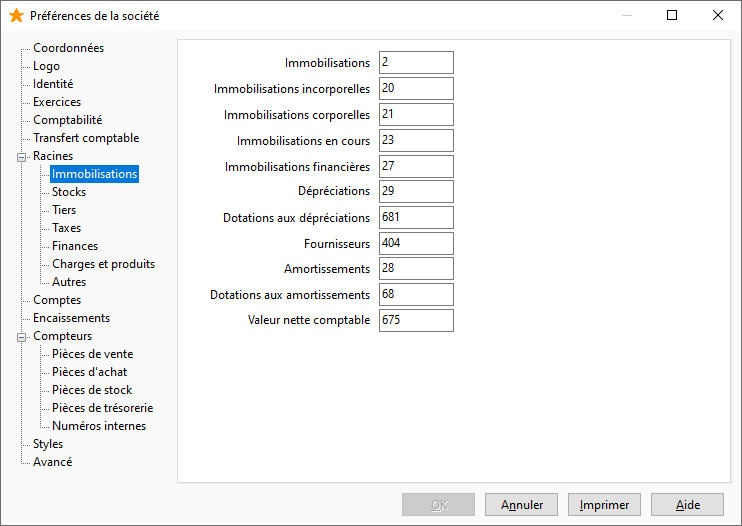
Task: Select Numéros internes item
Action: point(99,426)
